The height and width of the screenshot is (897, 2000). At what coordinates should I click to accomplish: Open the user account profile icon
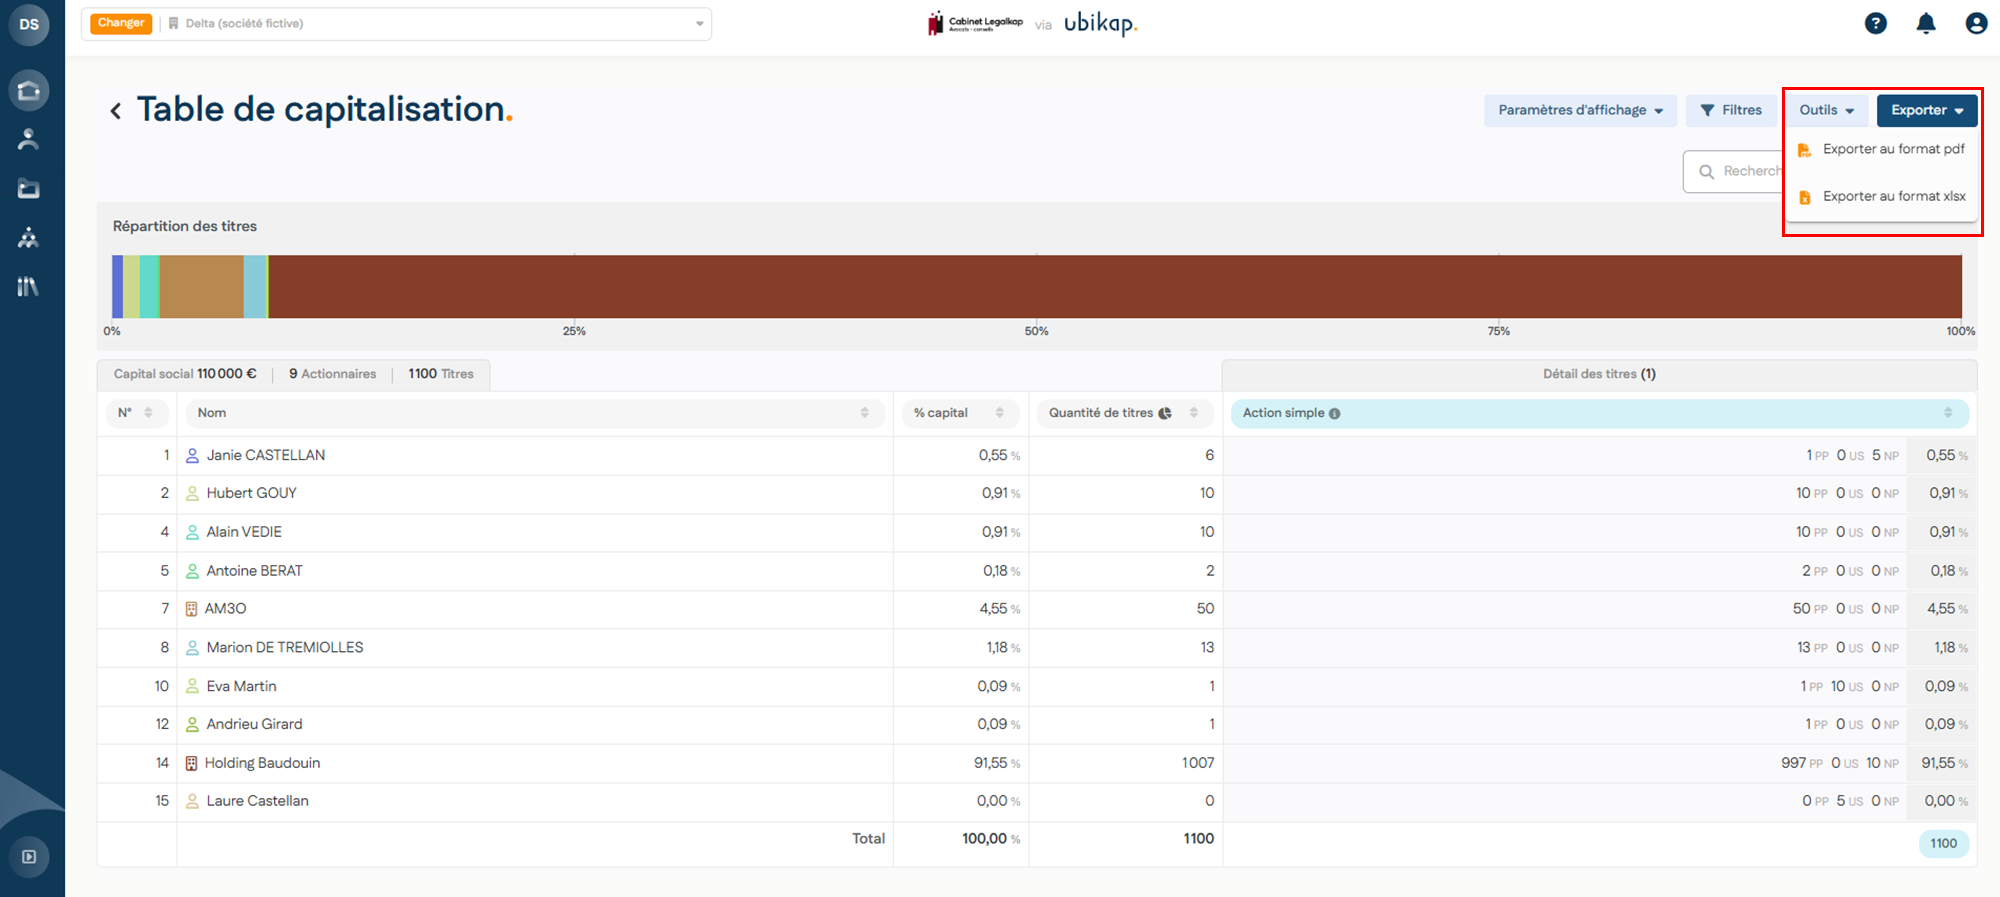[x=1976, y=23]
